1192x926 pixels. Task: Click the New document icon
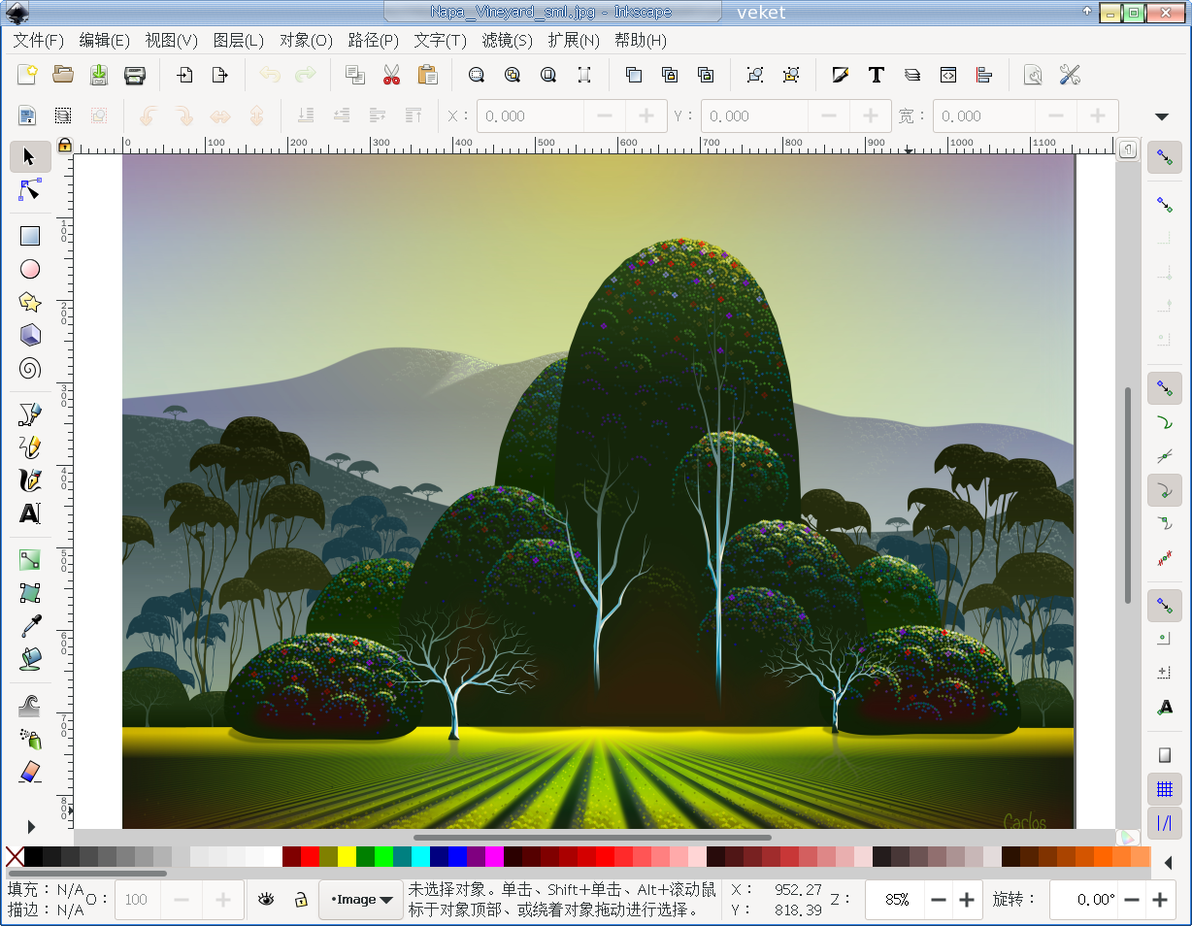coord(27,75)
